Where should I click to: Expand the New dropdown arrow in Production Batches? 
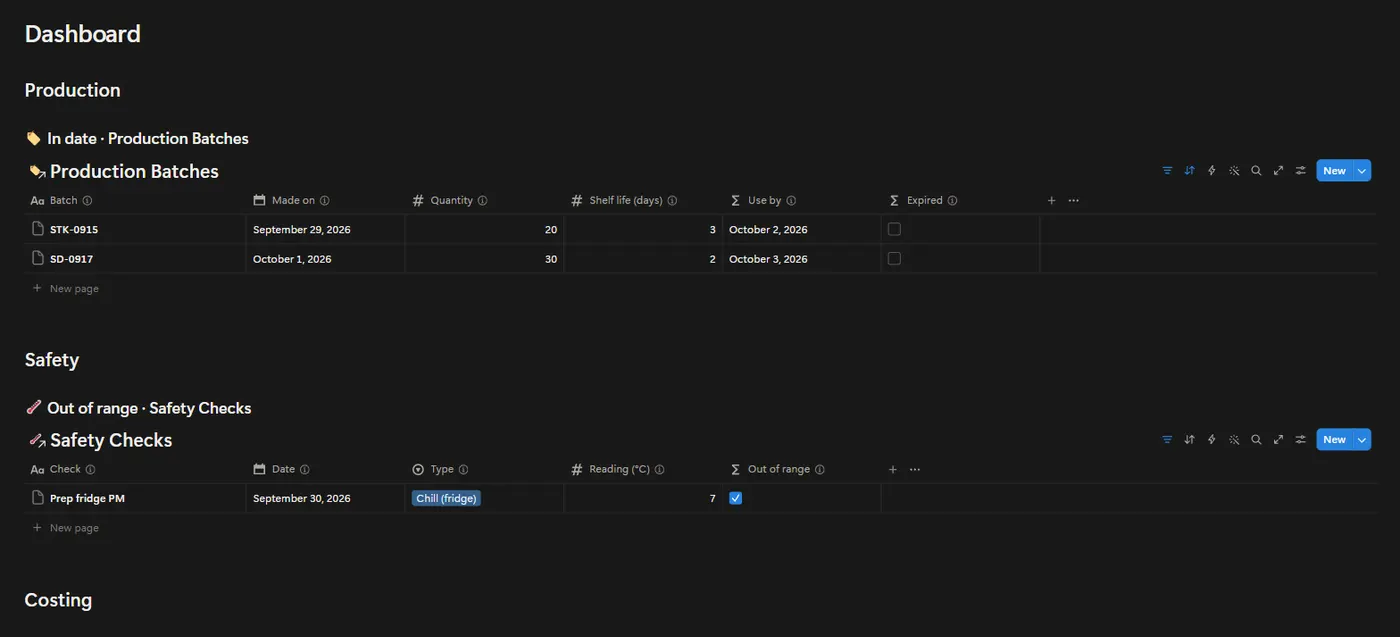[x=1362, y=171]
